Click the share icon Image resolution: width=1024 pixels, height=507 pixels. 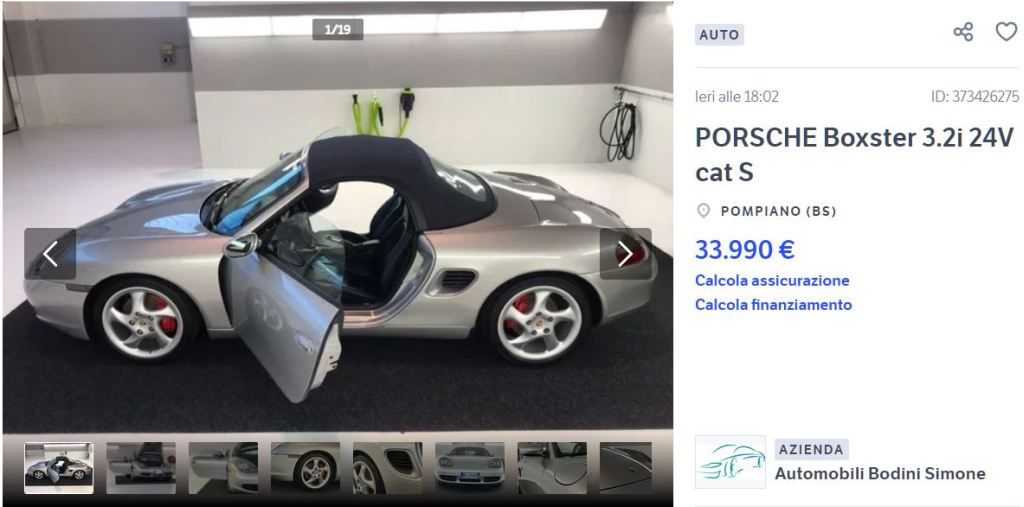tap(963, 31)
